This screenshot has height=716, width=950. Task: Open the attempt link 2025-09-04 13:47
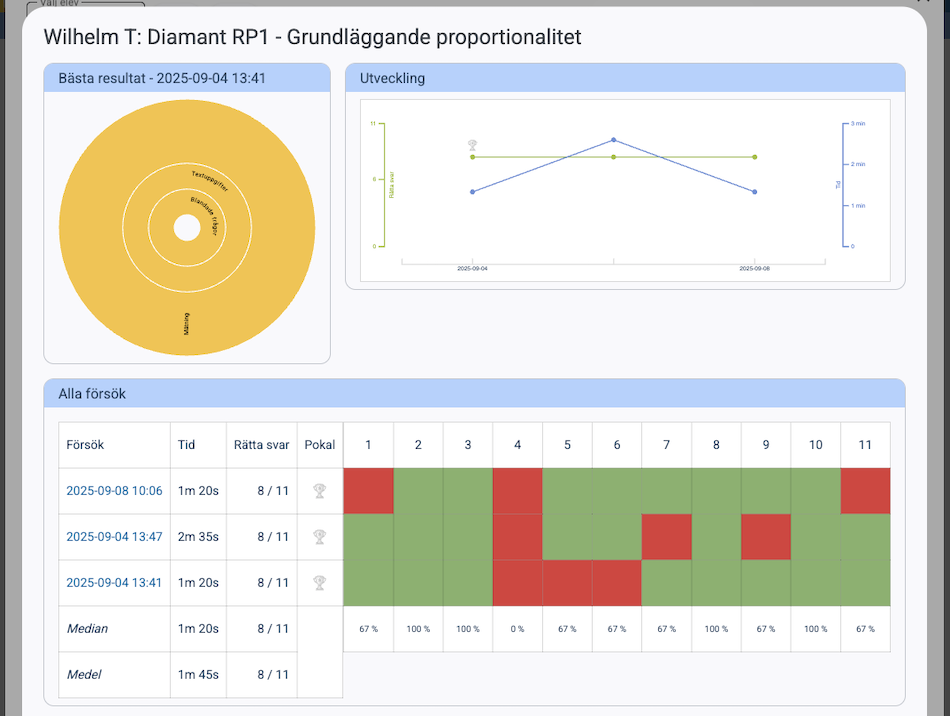click(114, 537)
